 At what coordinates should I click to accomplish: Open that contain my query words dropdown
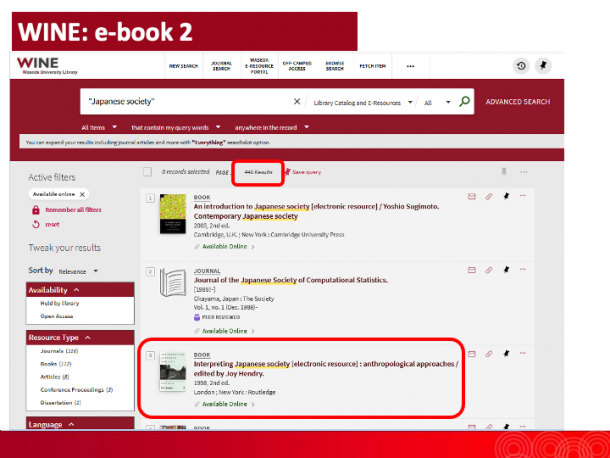(176, 127)
